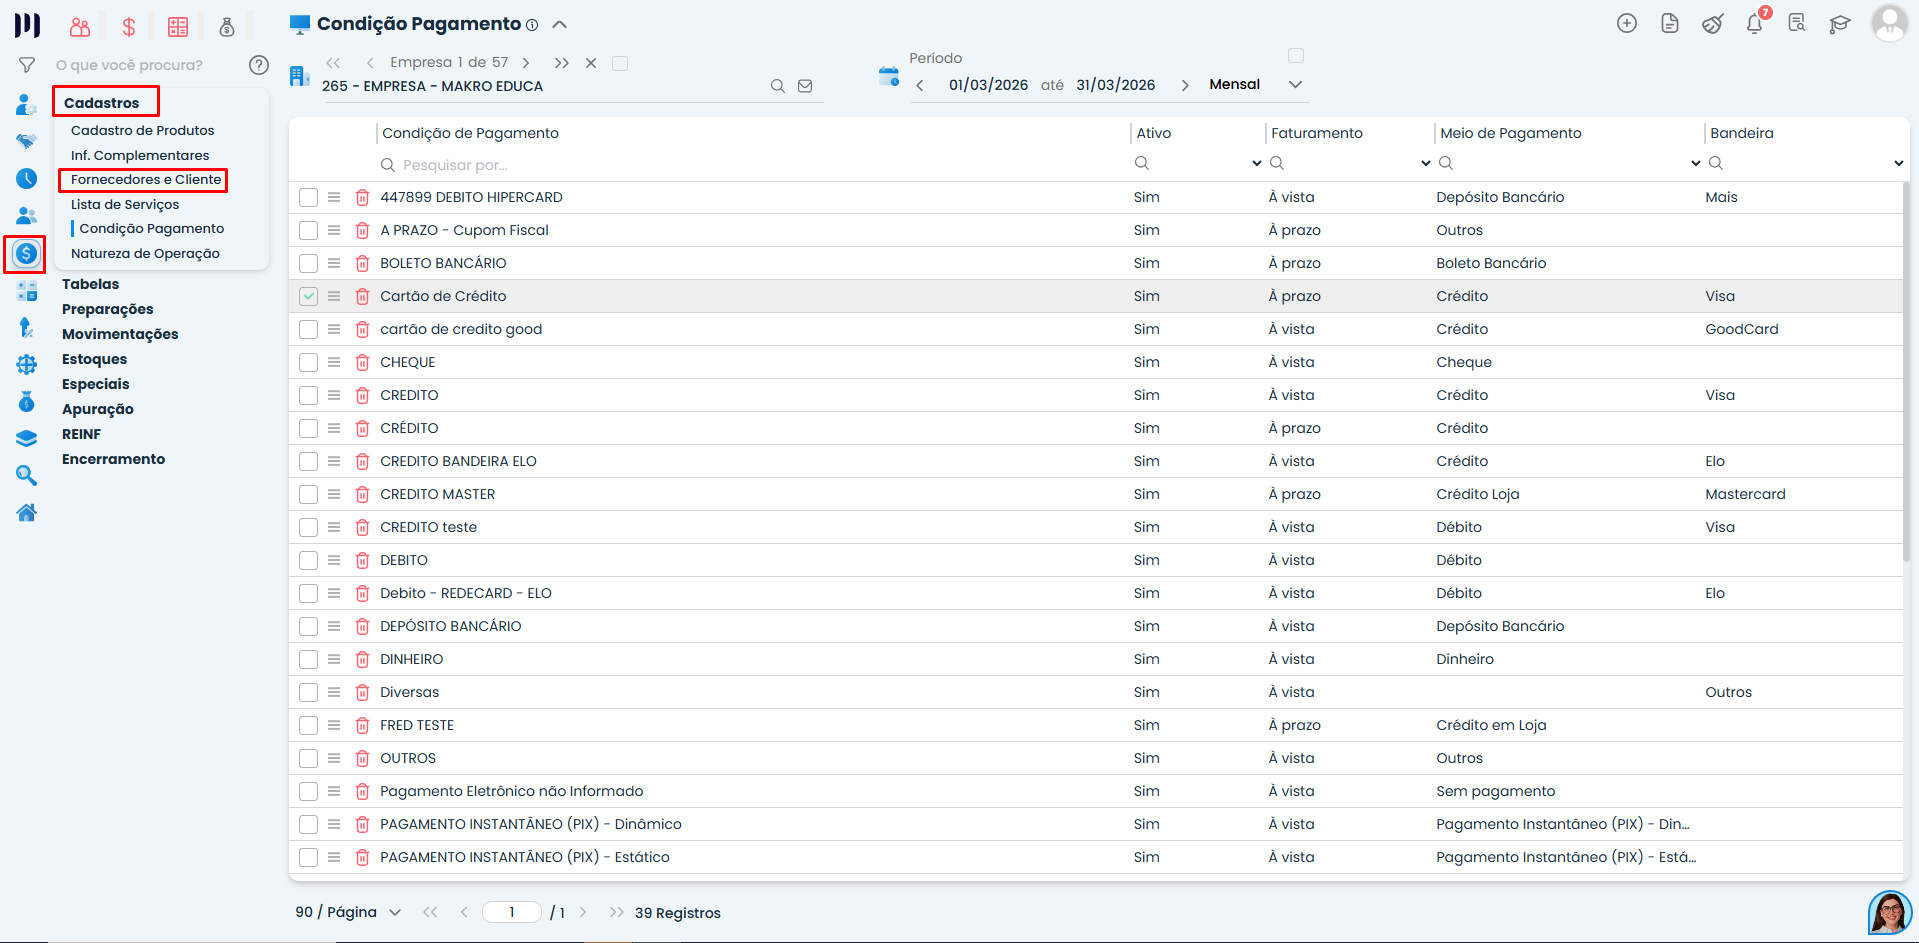Open the Mensal period dropdown

(1294, 84)
